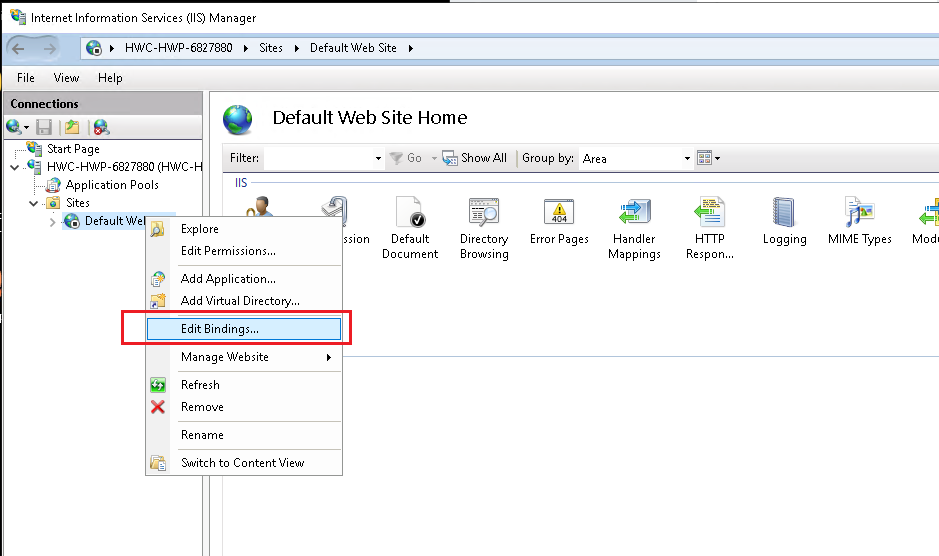Choose Rename from context menu
Screen dimensions: 939x556
tap(244, 435)
